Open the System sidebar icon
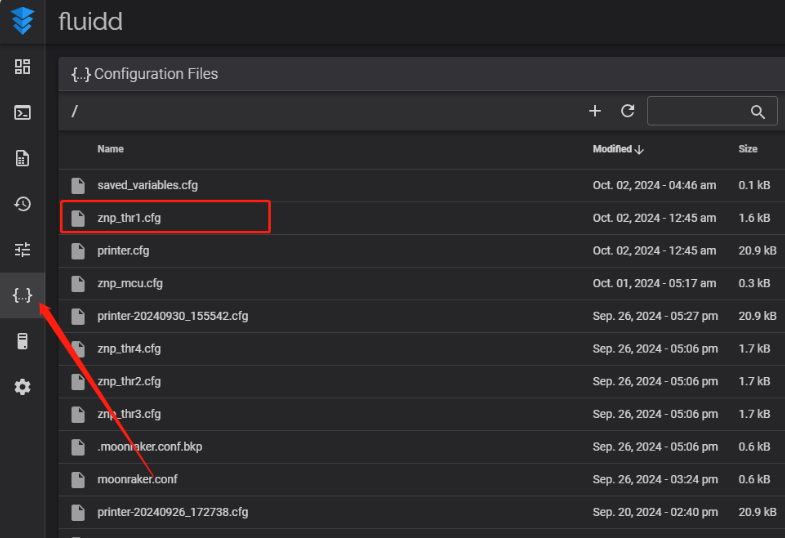 click(22, 341)
